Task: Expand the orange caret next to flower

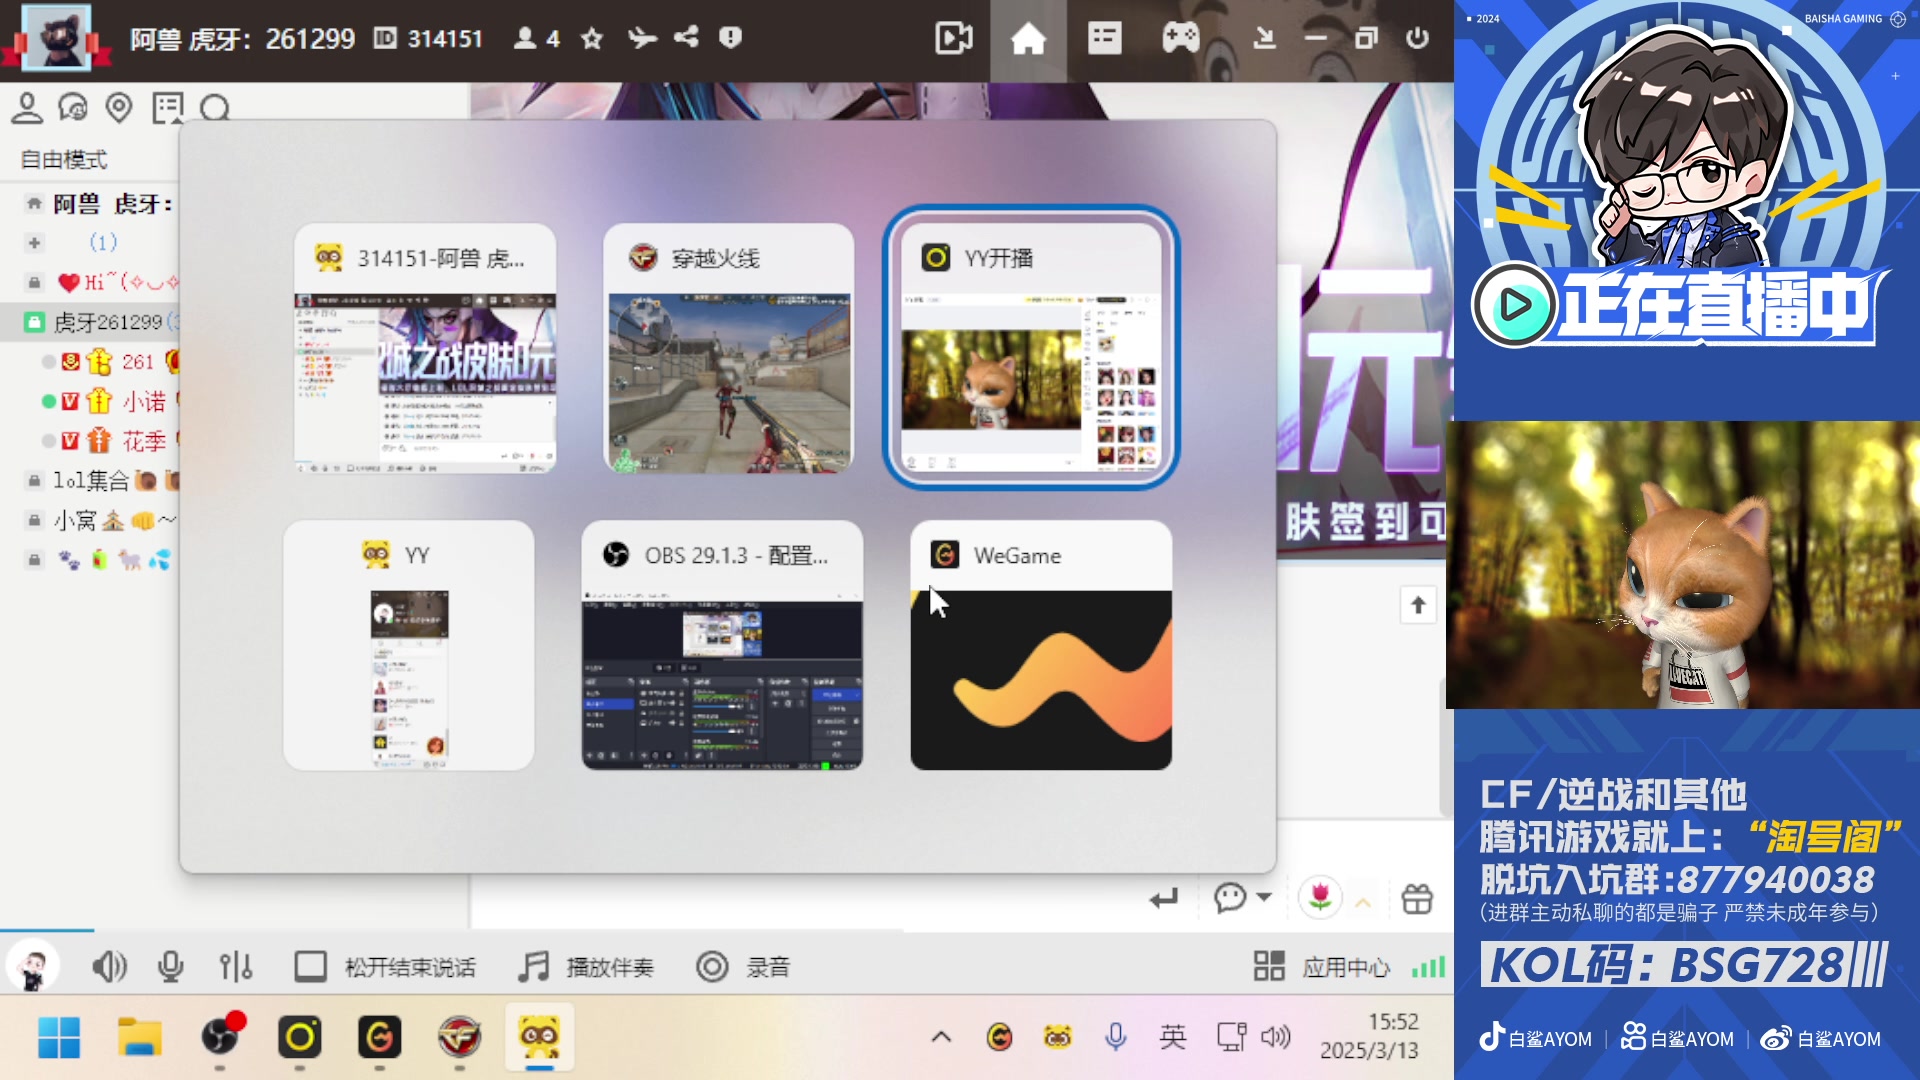Action: click(x=1363, y=902)
